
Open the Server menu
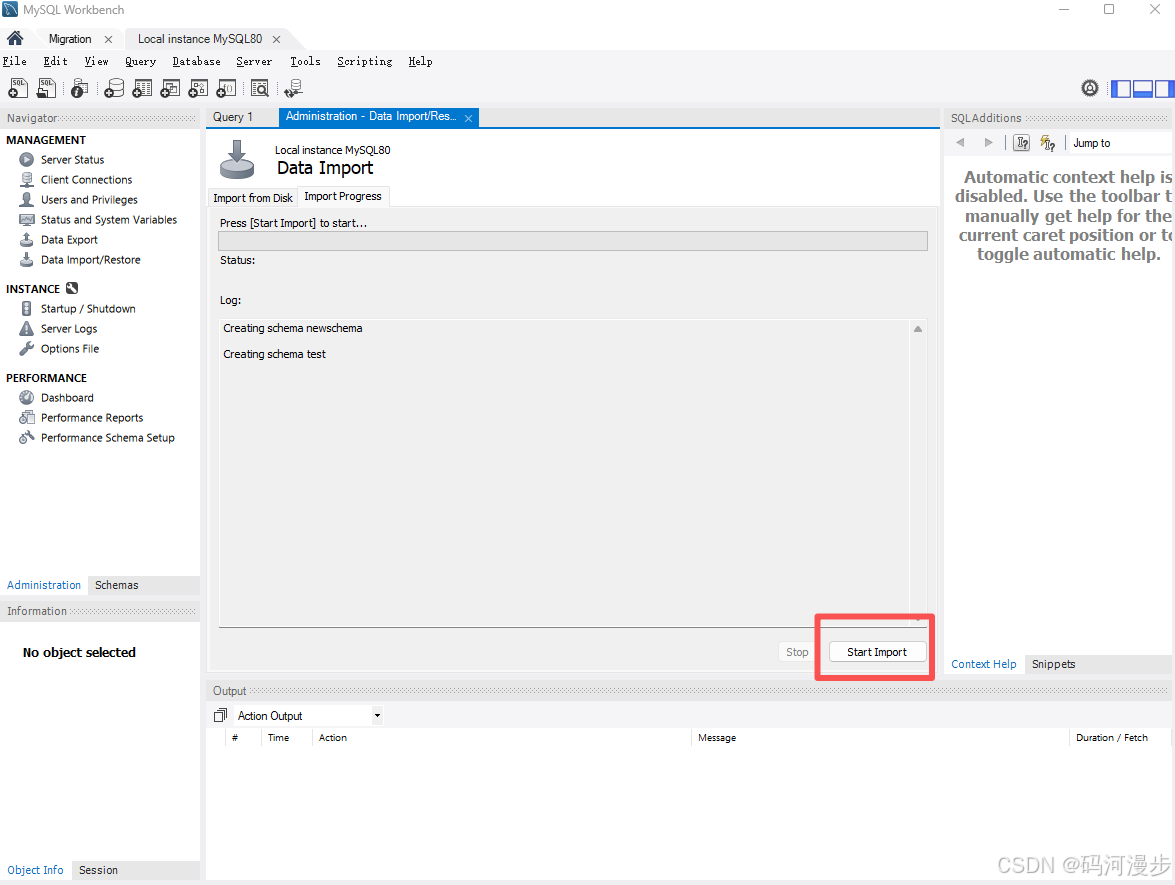(x=254, y=61)
